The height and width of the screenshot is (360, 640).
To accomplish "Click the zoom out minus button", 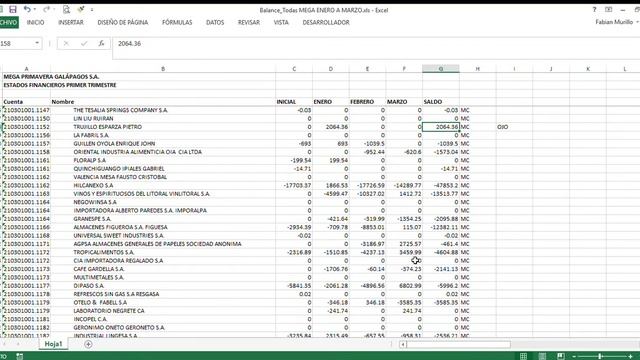I will (x=574, y=356).
